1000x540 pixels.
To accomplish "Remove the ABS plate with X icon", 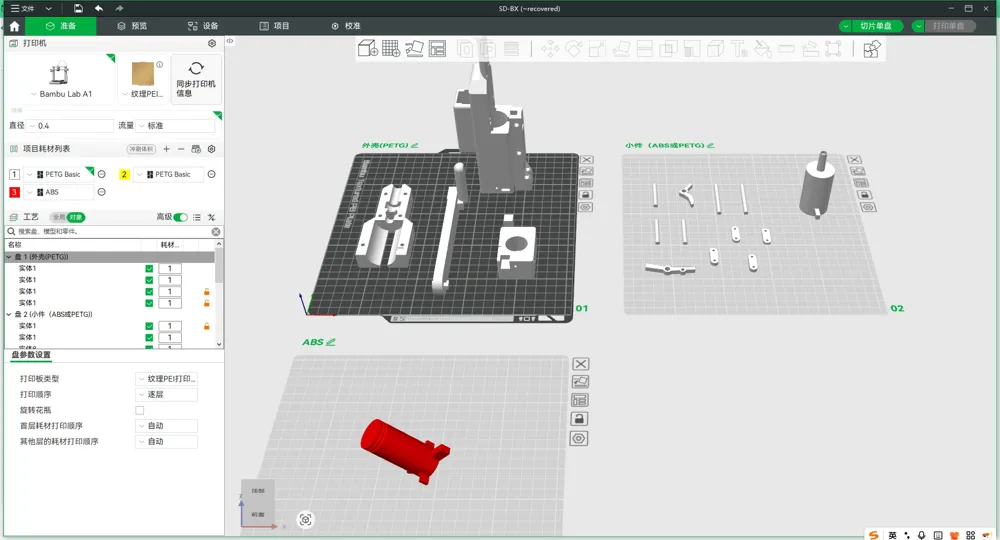I will pyautogui.click(x=580, y=364).
